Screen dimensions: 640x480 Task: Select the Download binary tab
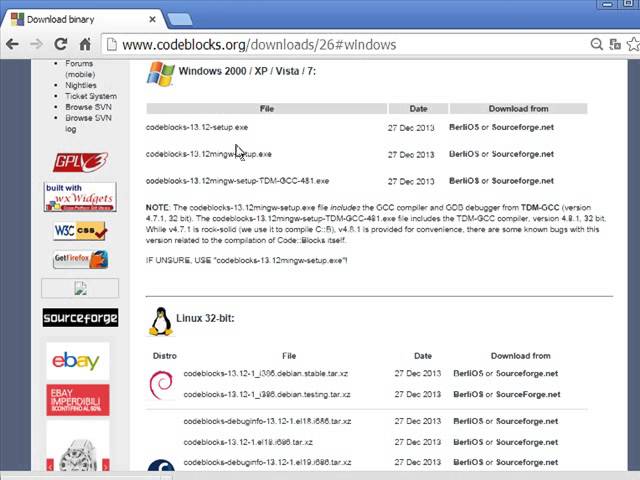(82, 19)
